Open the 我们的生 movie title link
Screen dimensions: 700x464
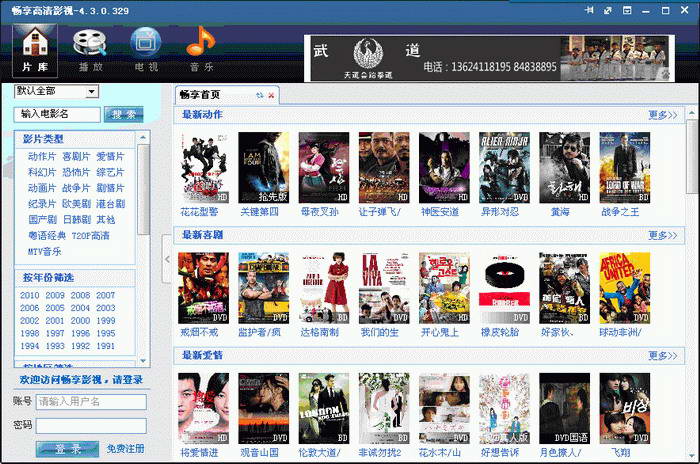(379, 332)
